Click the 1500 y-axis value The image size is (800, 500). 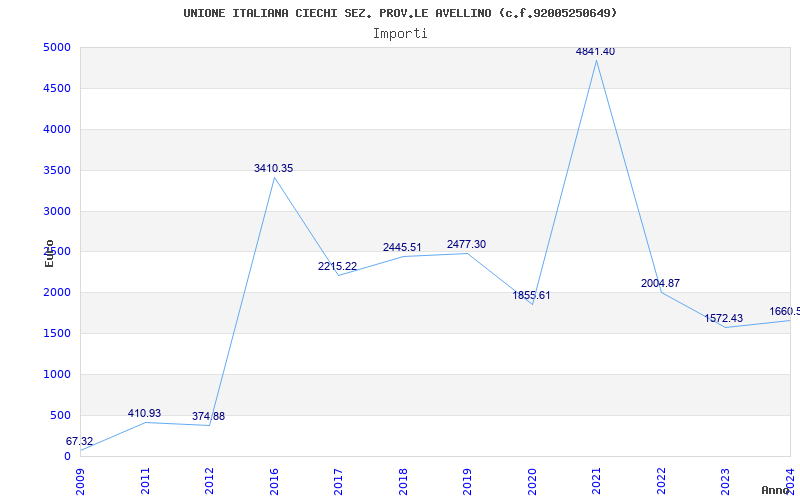point(57,334)
